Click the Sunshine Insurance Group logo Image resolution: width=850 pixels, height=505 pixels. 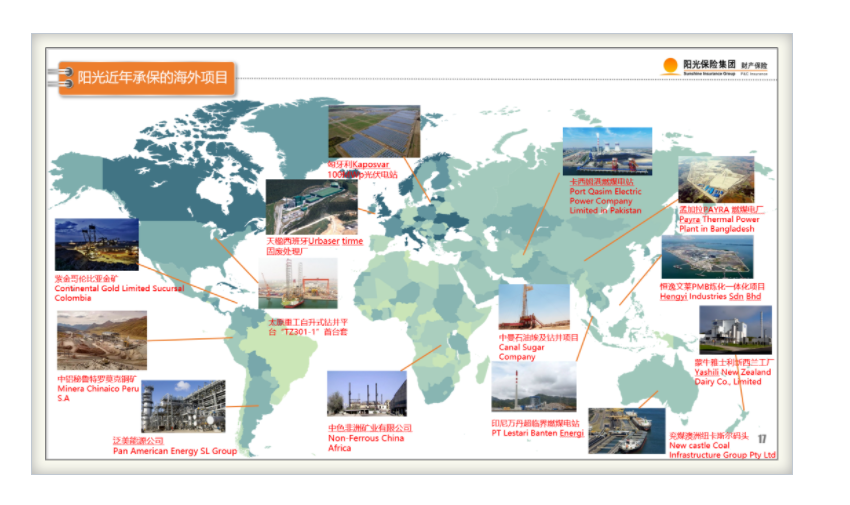[714, 67]
